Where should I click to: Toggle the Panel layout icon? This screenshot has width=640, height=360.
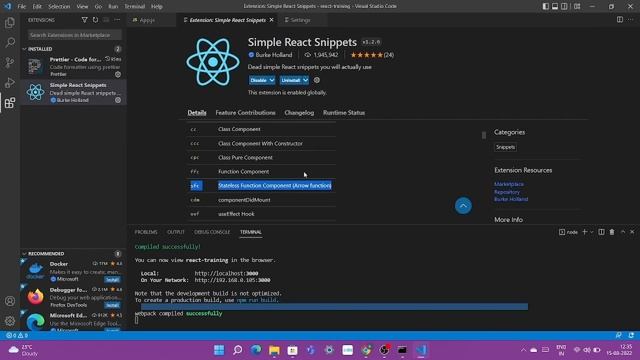555,6
